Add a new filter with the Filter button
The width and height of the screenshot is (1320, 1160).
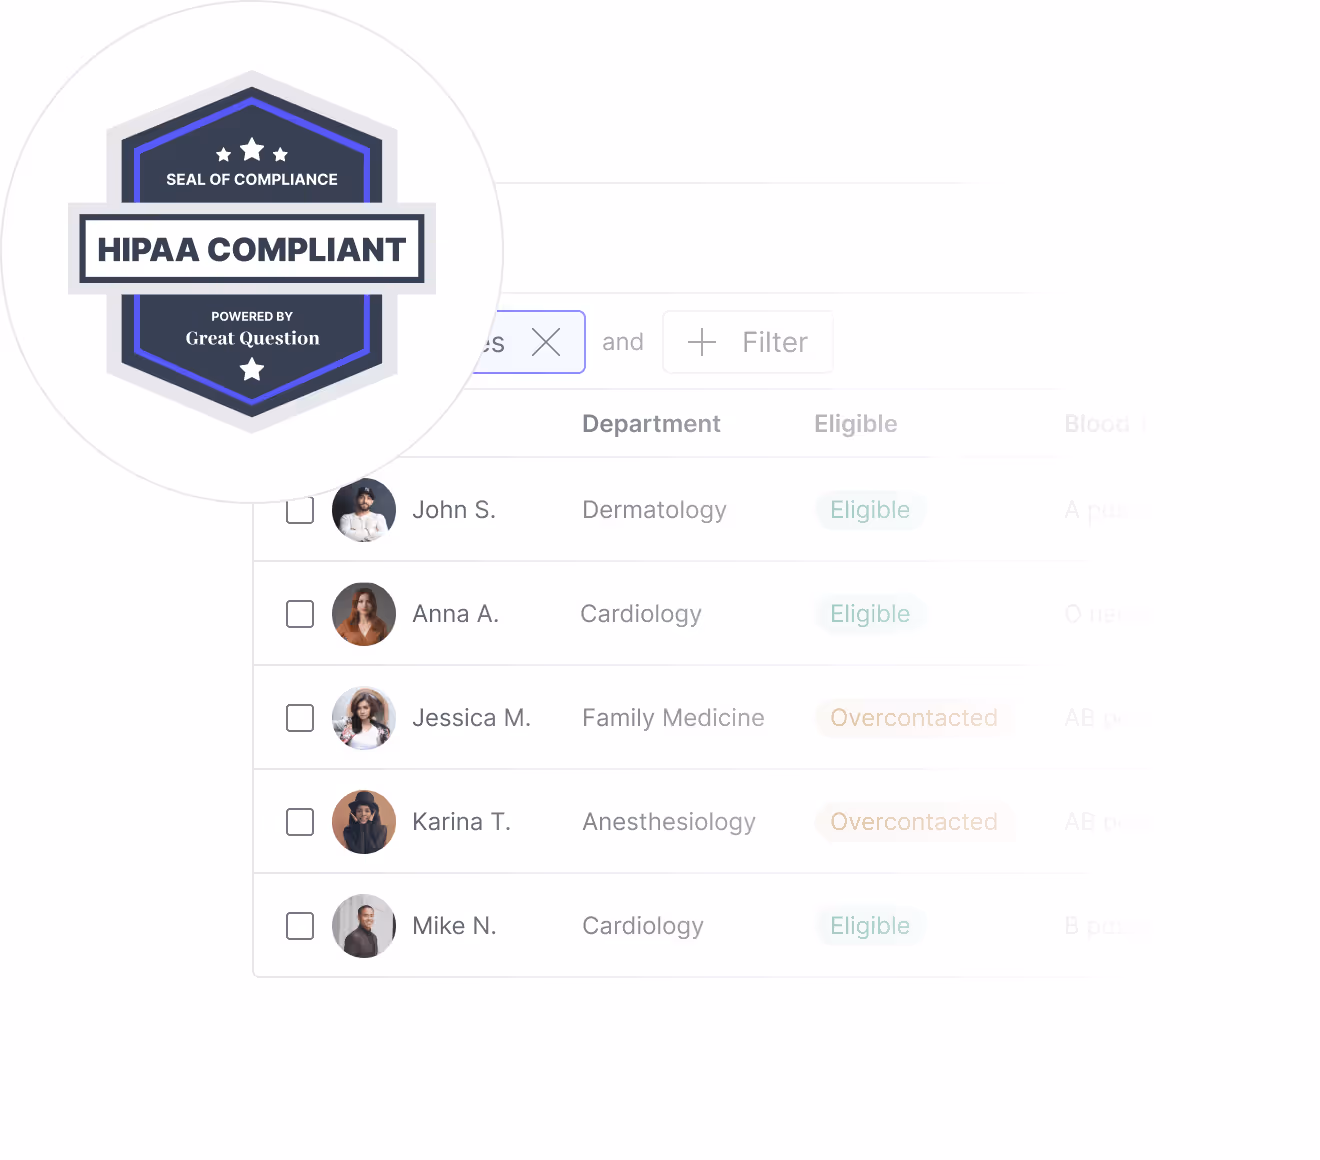748,342
